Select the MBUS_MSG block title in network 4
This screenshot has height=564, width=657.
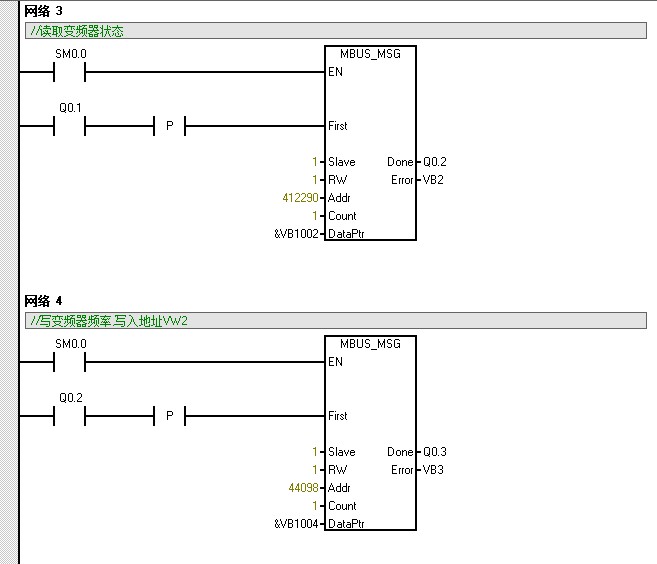point(370,344)
